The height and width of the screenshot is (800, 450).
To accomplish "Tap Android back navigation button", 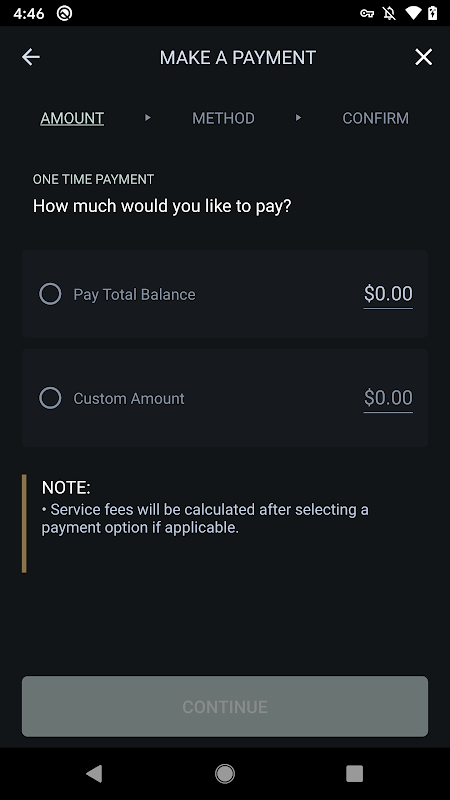I will click(94, 773).
